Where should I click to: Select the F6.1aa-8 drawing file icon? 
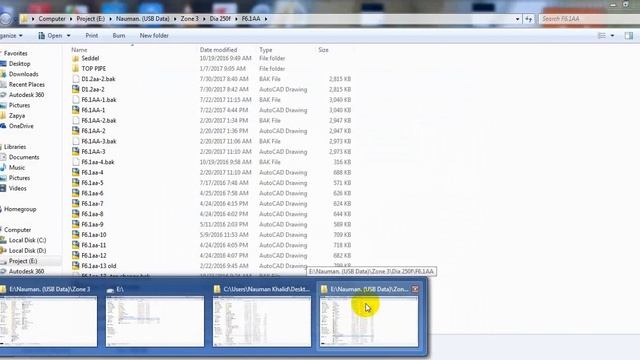point(76,214)
